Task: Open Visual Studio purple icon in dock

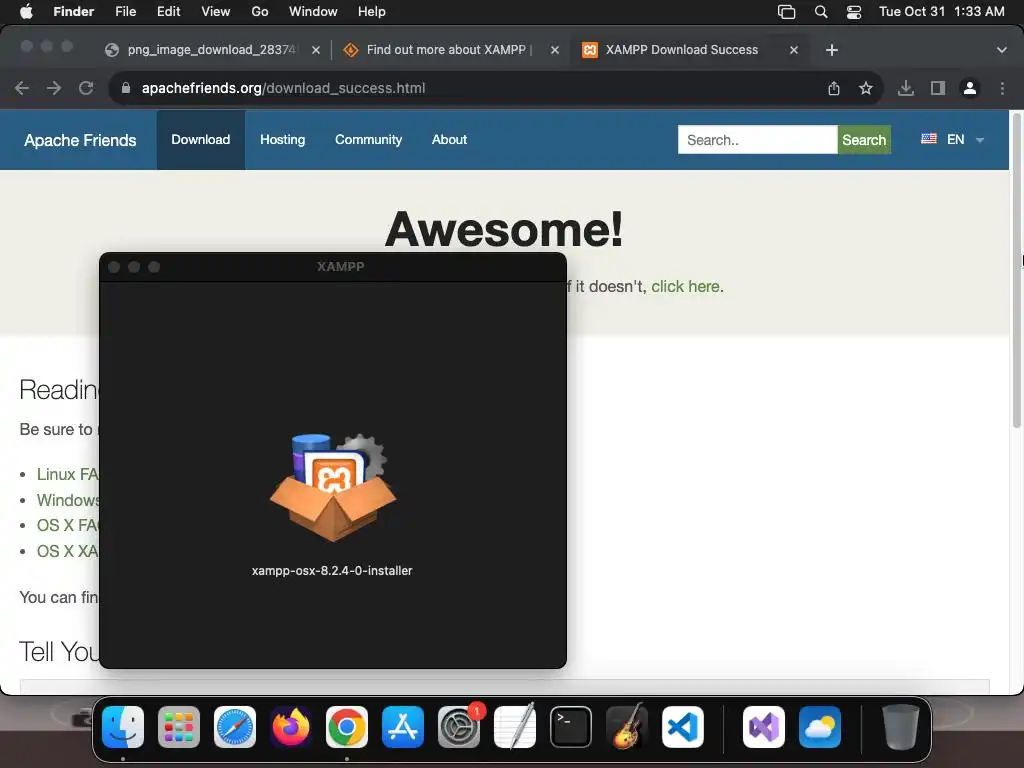Action: [763, 727]
